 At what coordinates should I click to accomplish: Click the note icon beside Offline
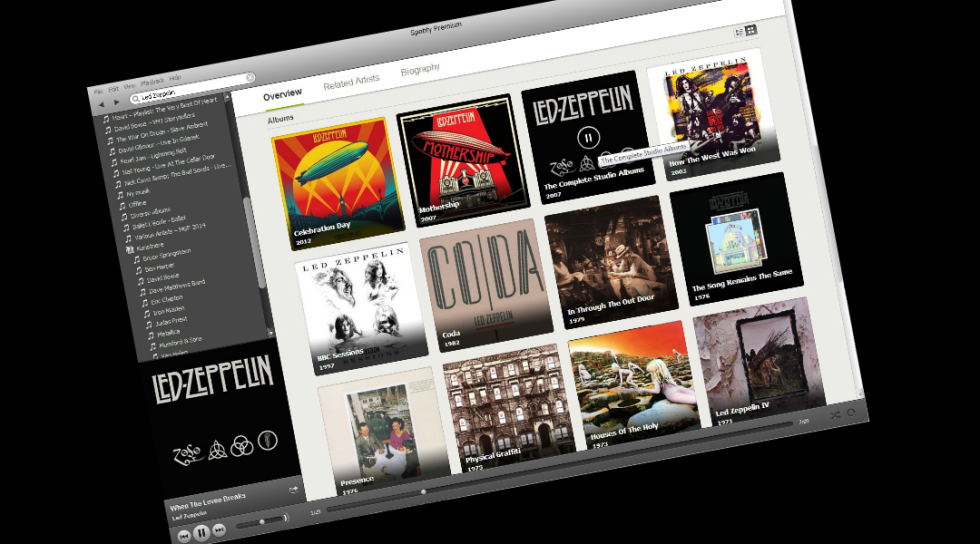[122, 206]
